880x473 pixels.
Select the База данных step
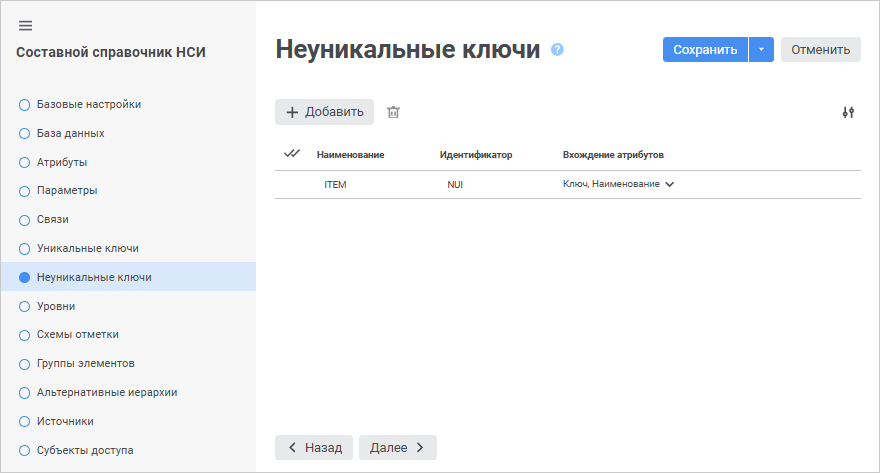tap(70, 133)
